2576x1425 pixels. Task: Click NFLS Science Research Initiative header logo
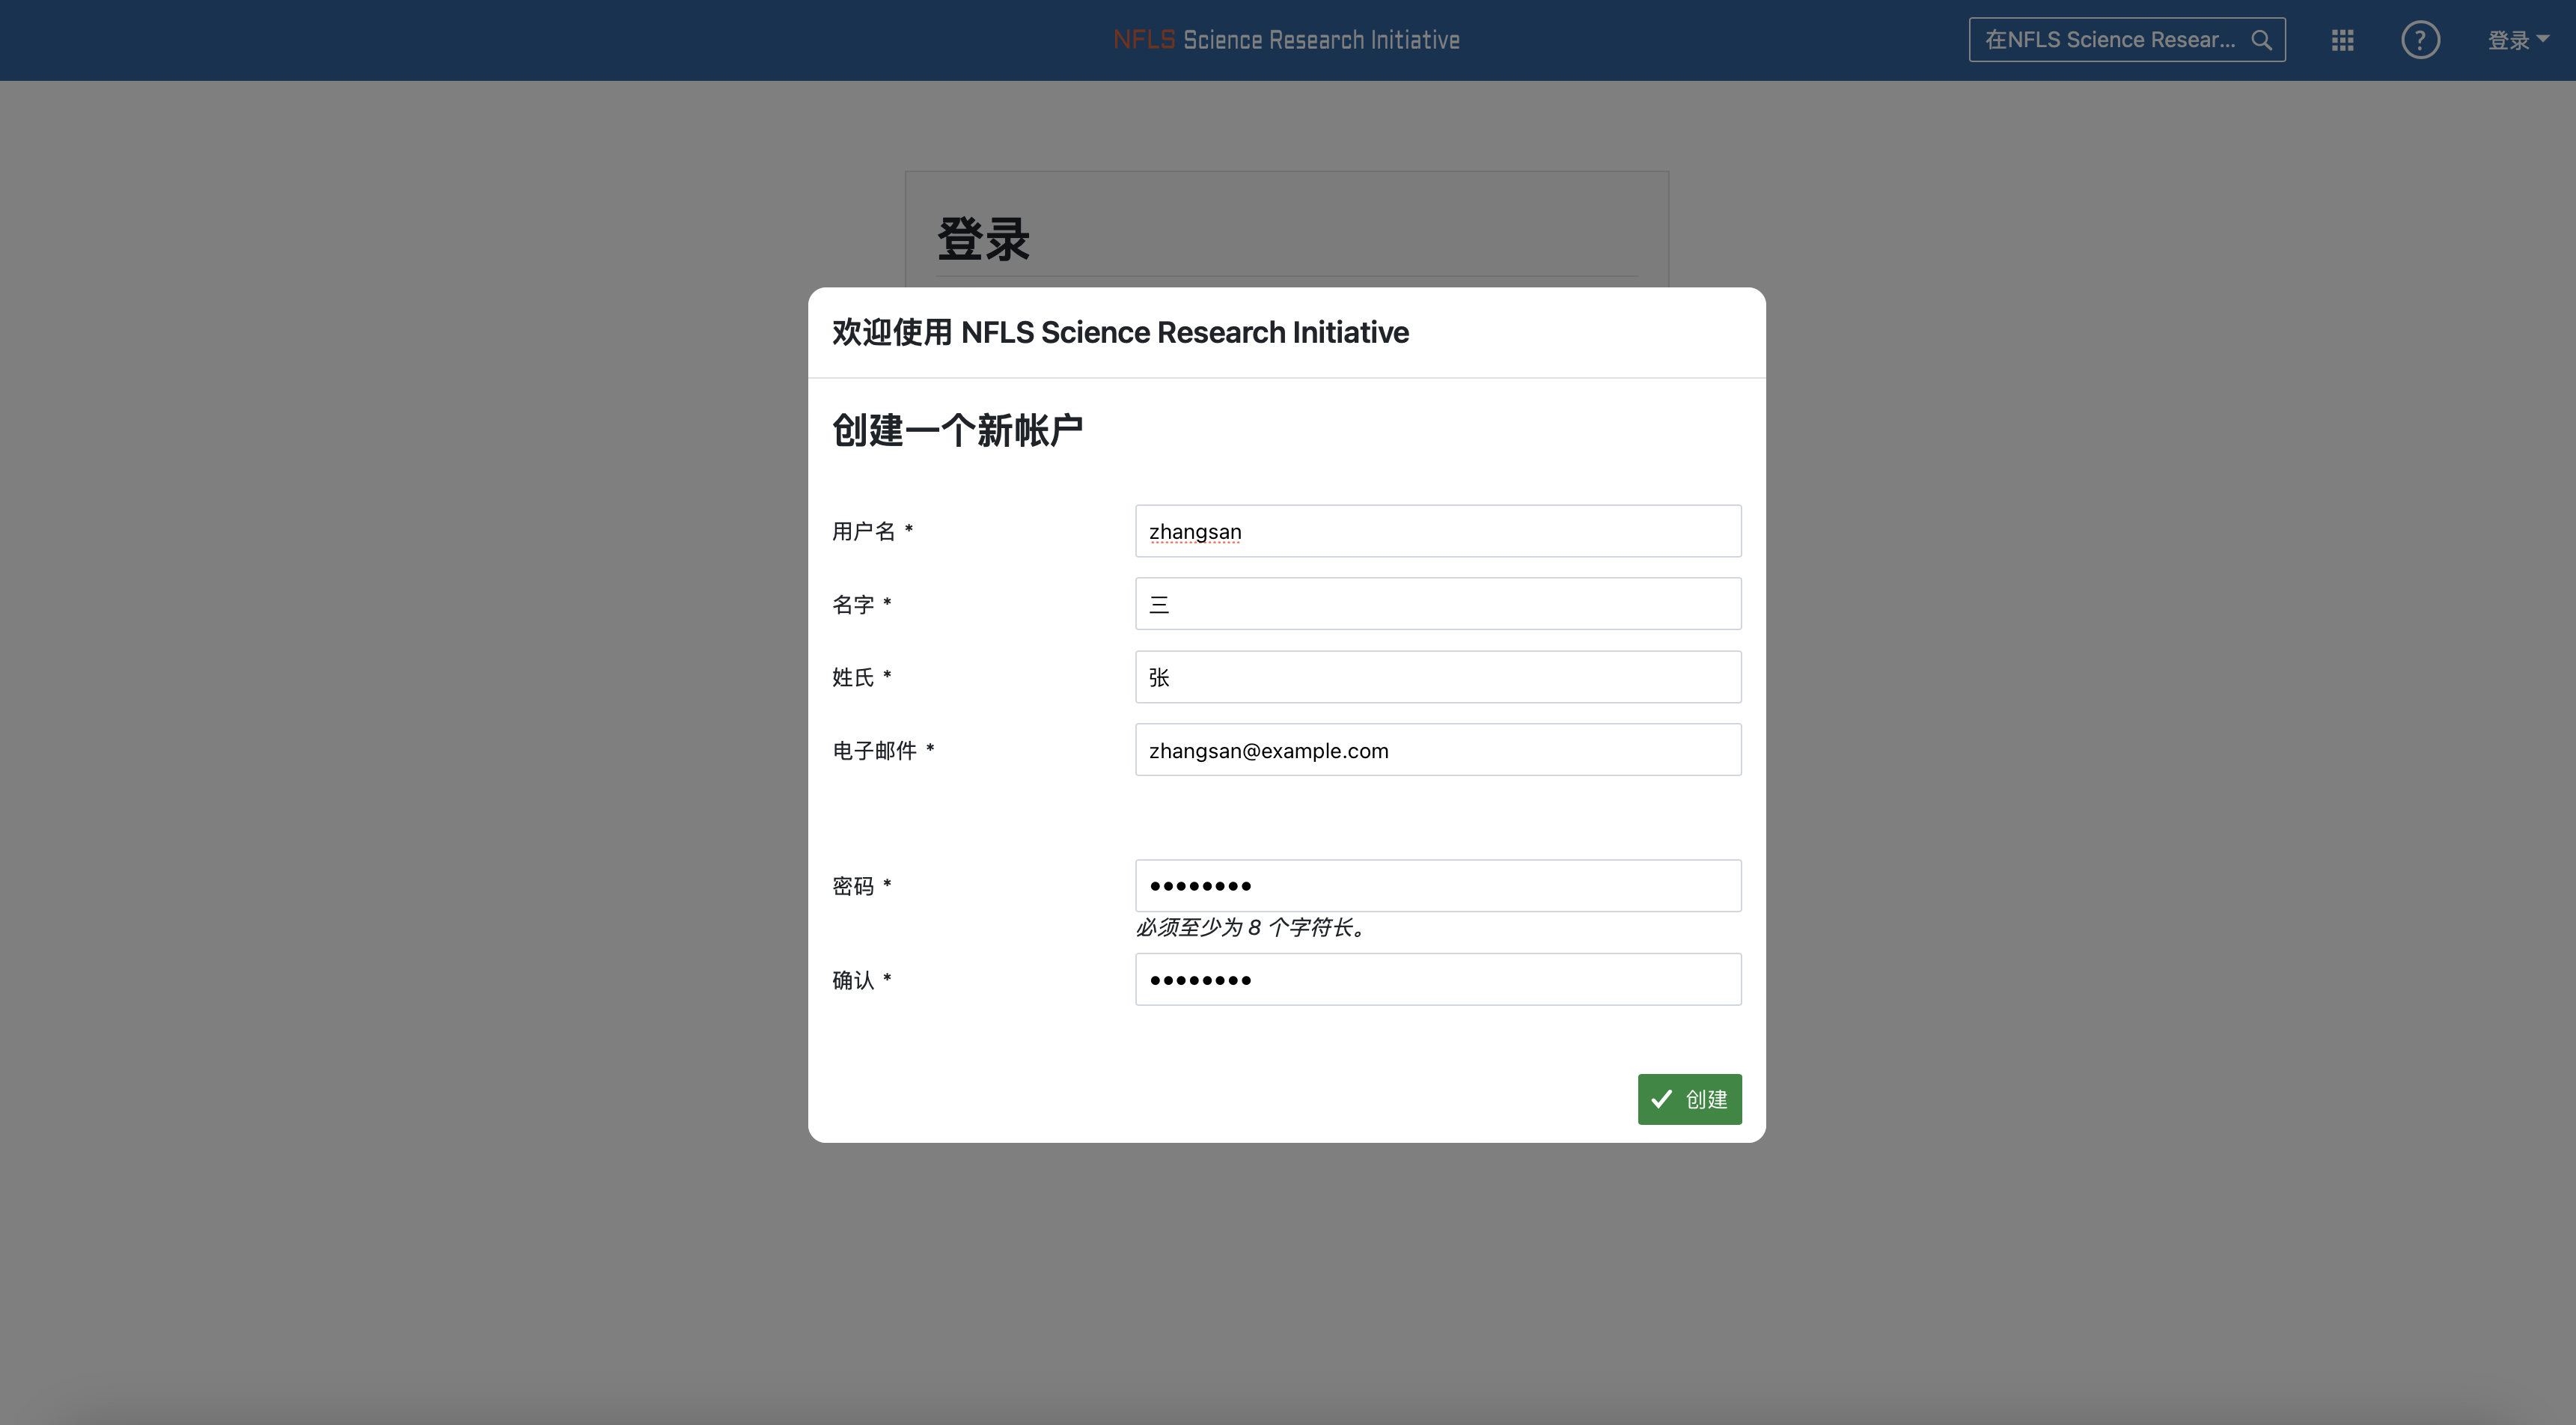coord(1286,40)
